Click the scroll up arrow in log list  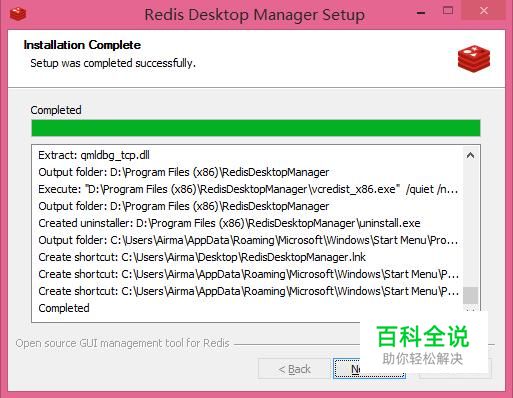point(470,155)
